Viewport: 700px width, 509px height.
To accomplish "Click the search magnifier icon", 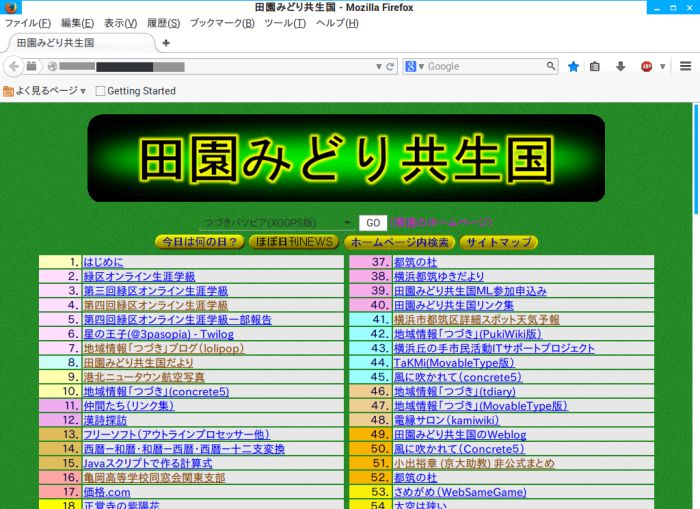I will [550, 67].
